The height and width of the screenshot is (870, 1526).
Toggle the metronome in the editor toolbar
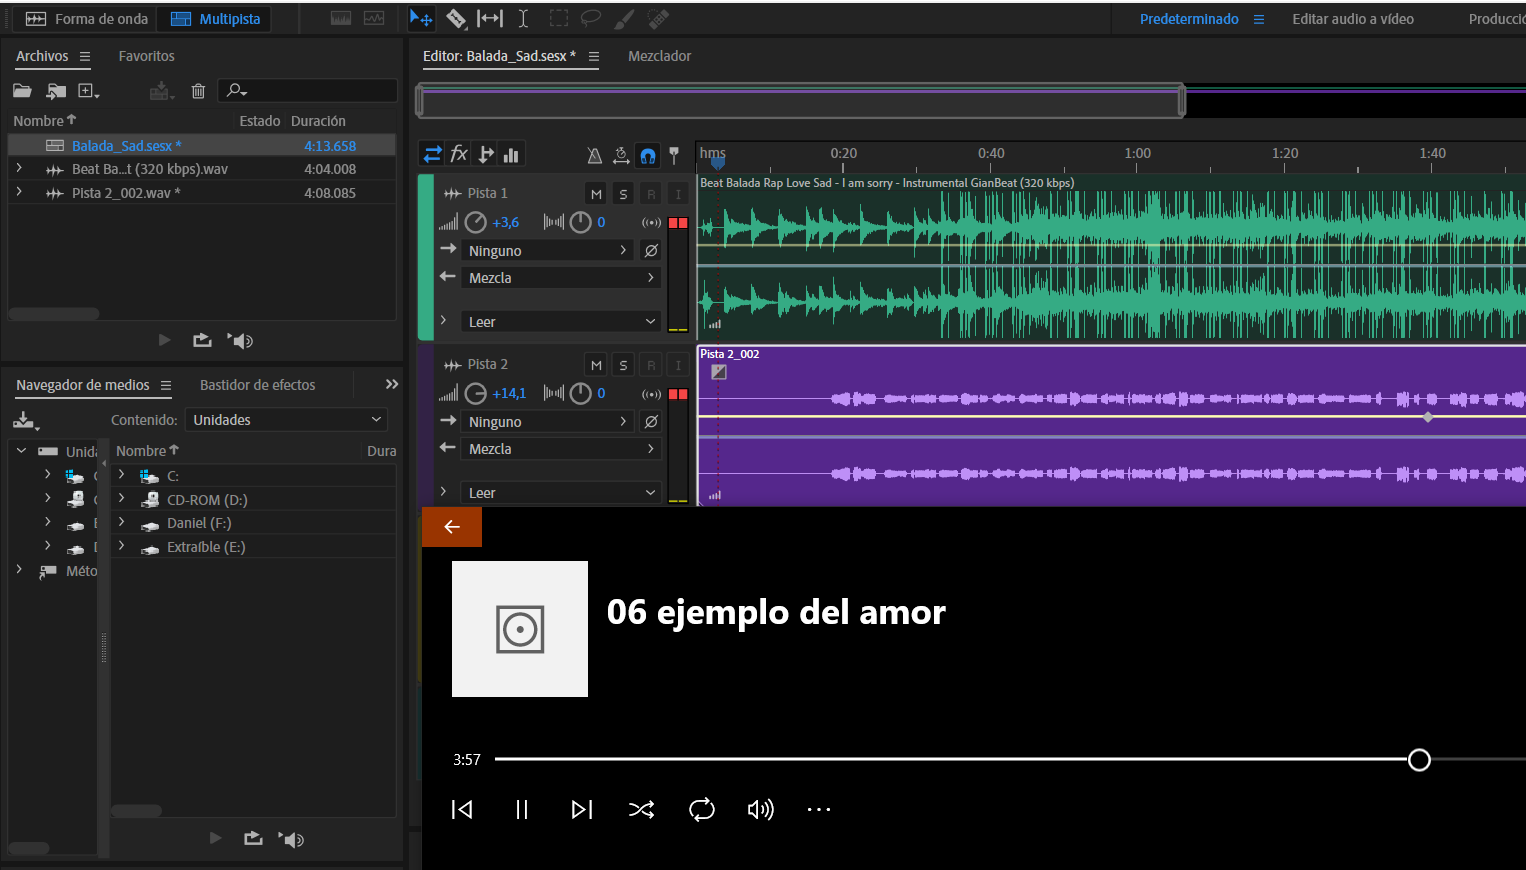595,155
